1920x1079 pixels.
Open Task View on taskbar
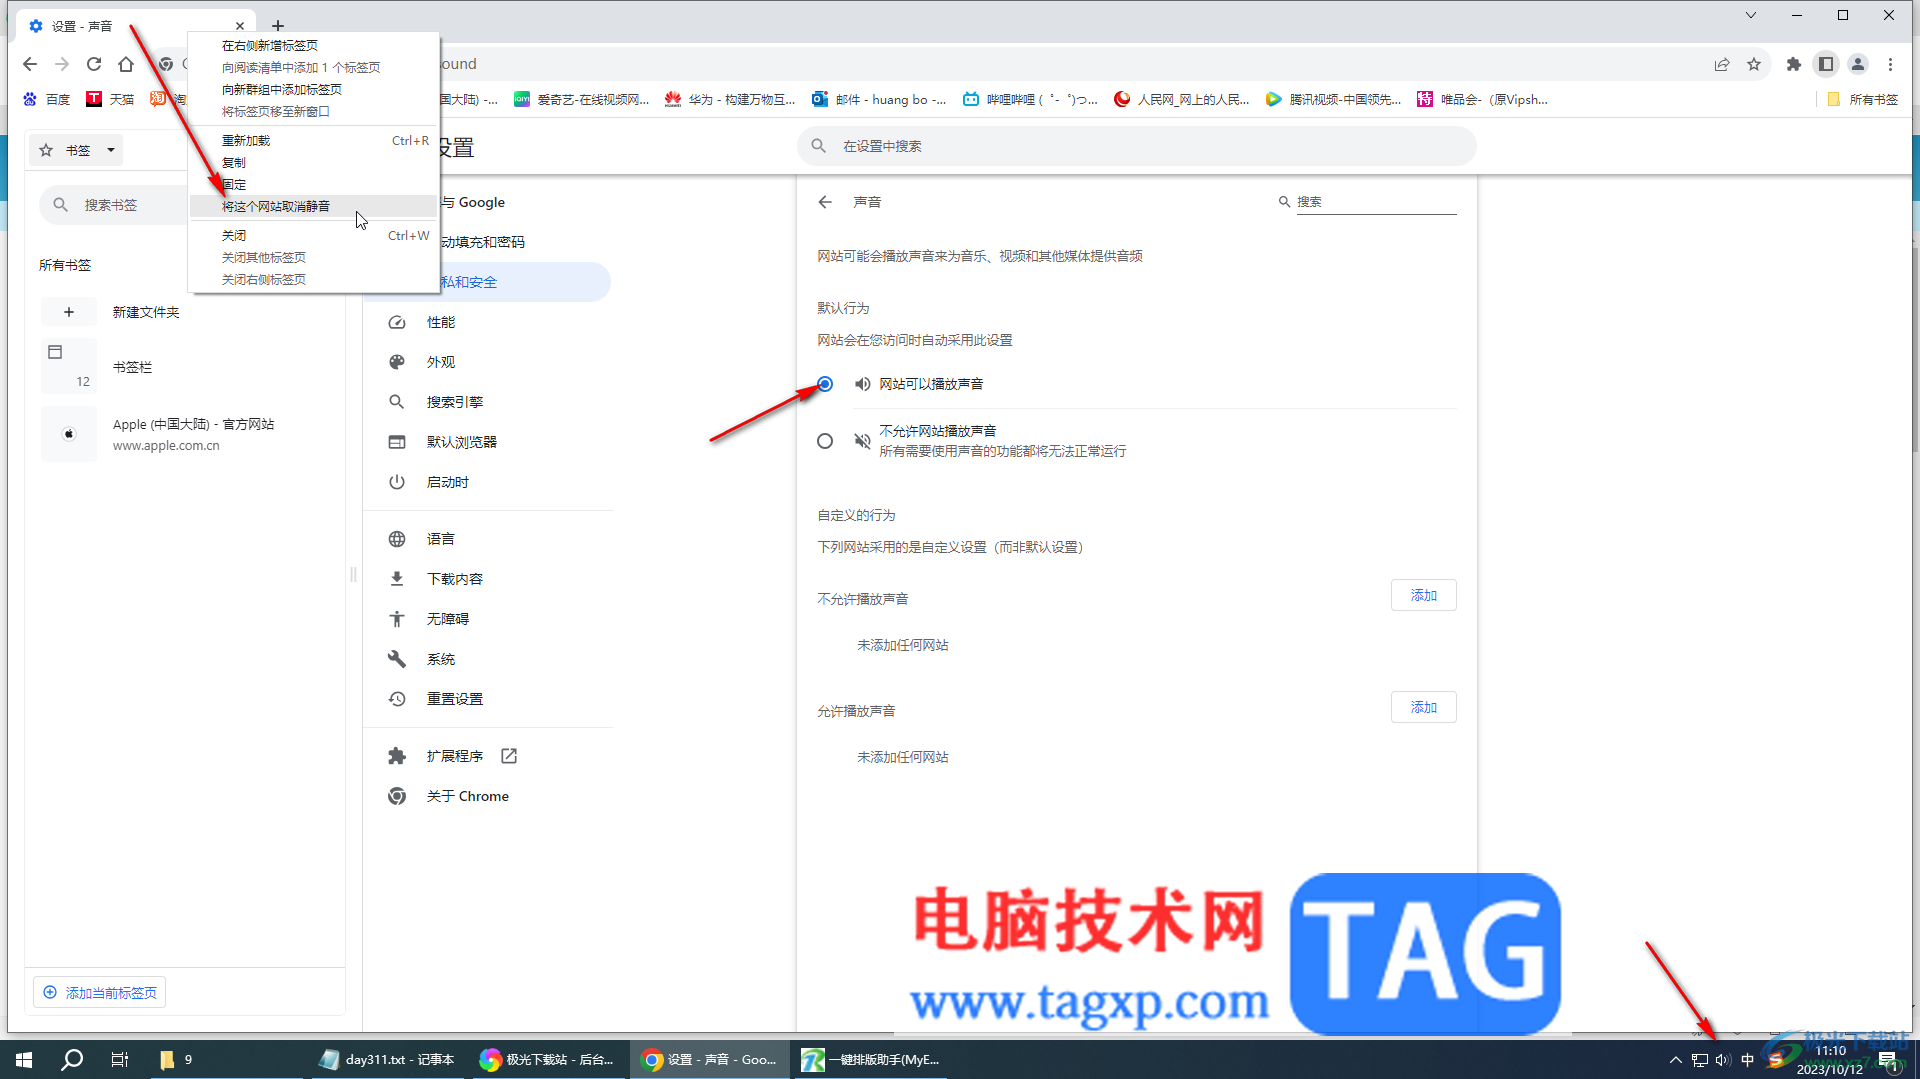pyautogui.click(x=120, y=1060)
